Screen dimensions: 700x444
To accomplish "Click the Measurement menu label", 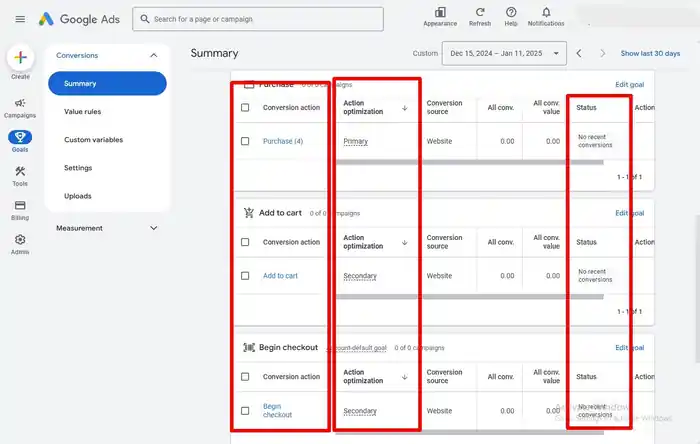I will click(79, 228).
